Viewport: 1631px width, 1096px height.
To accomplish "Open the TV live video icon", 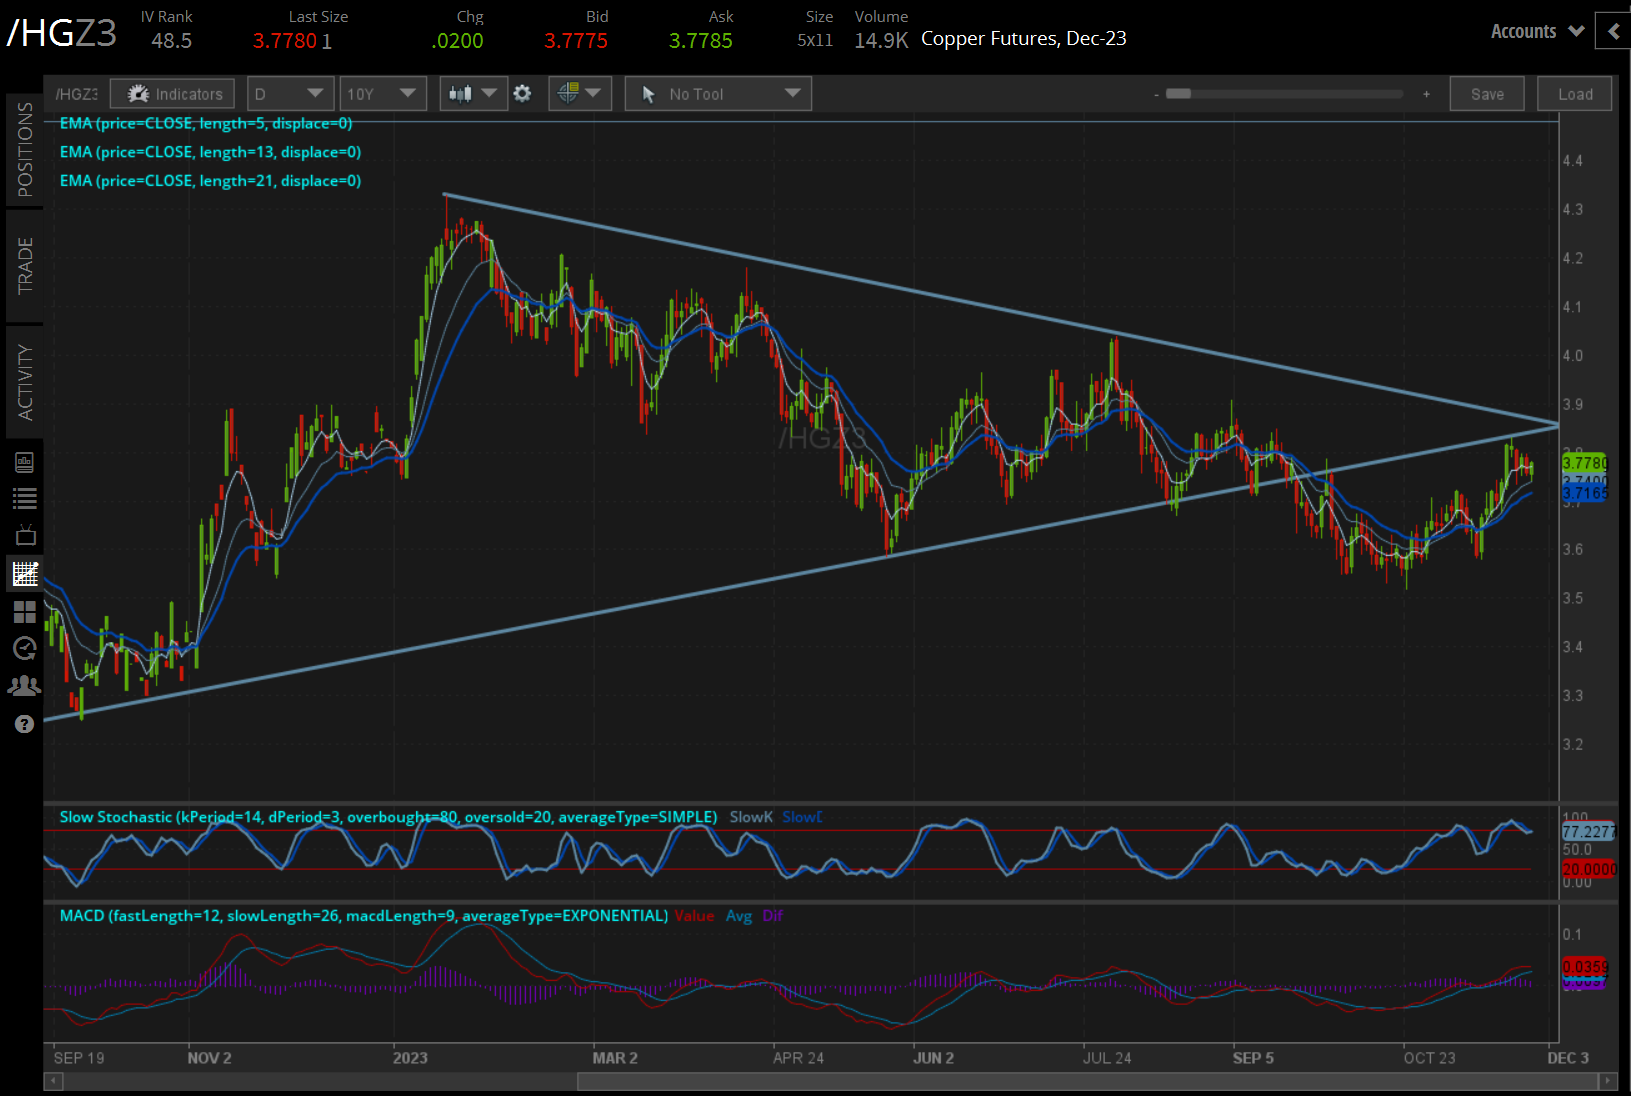I will tap(25, 535).
